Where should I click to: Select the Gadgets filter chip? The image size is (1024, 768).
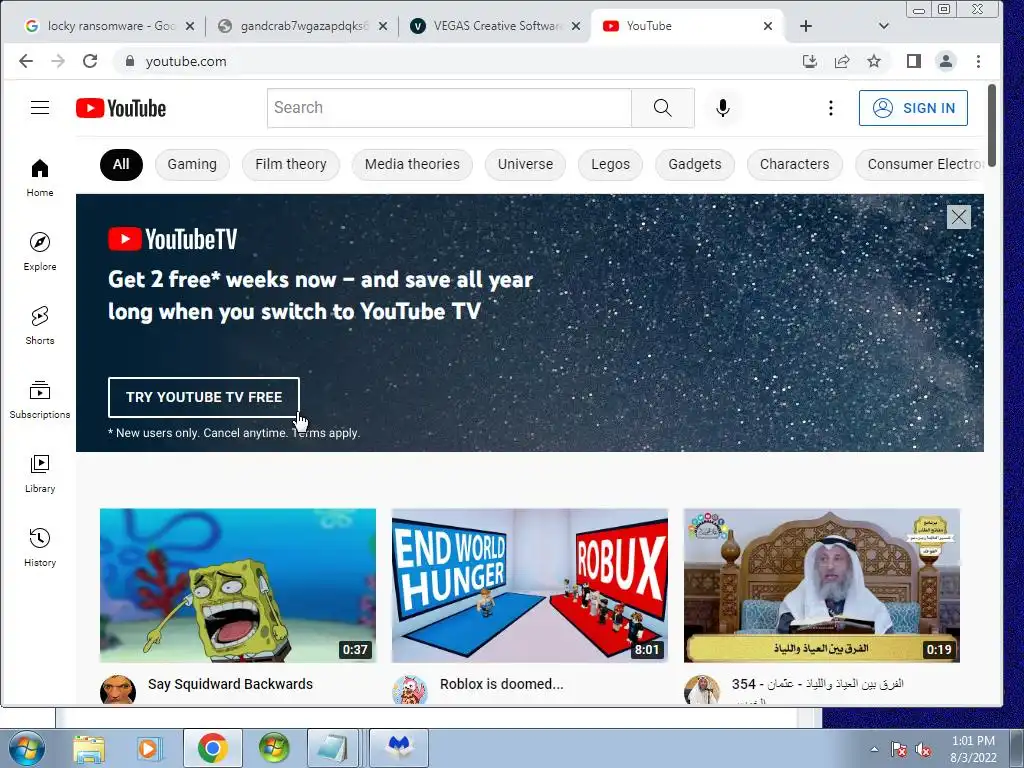[x=695, y=165]
